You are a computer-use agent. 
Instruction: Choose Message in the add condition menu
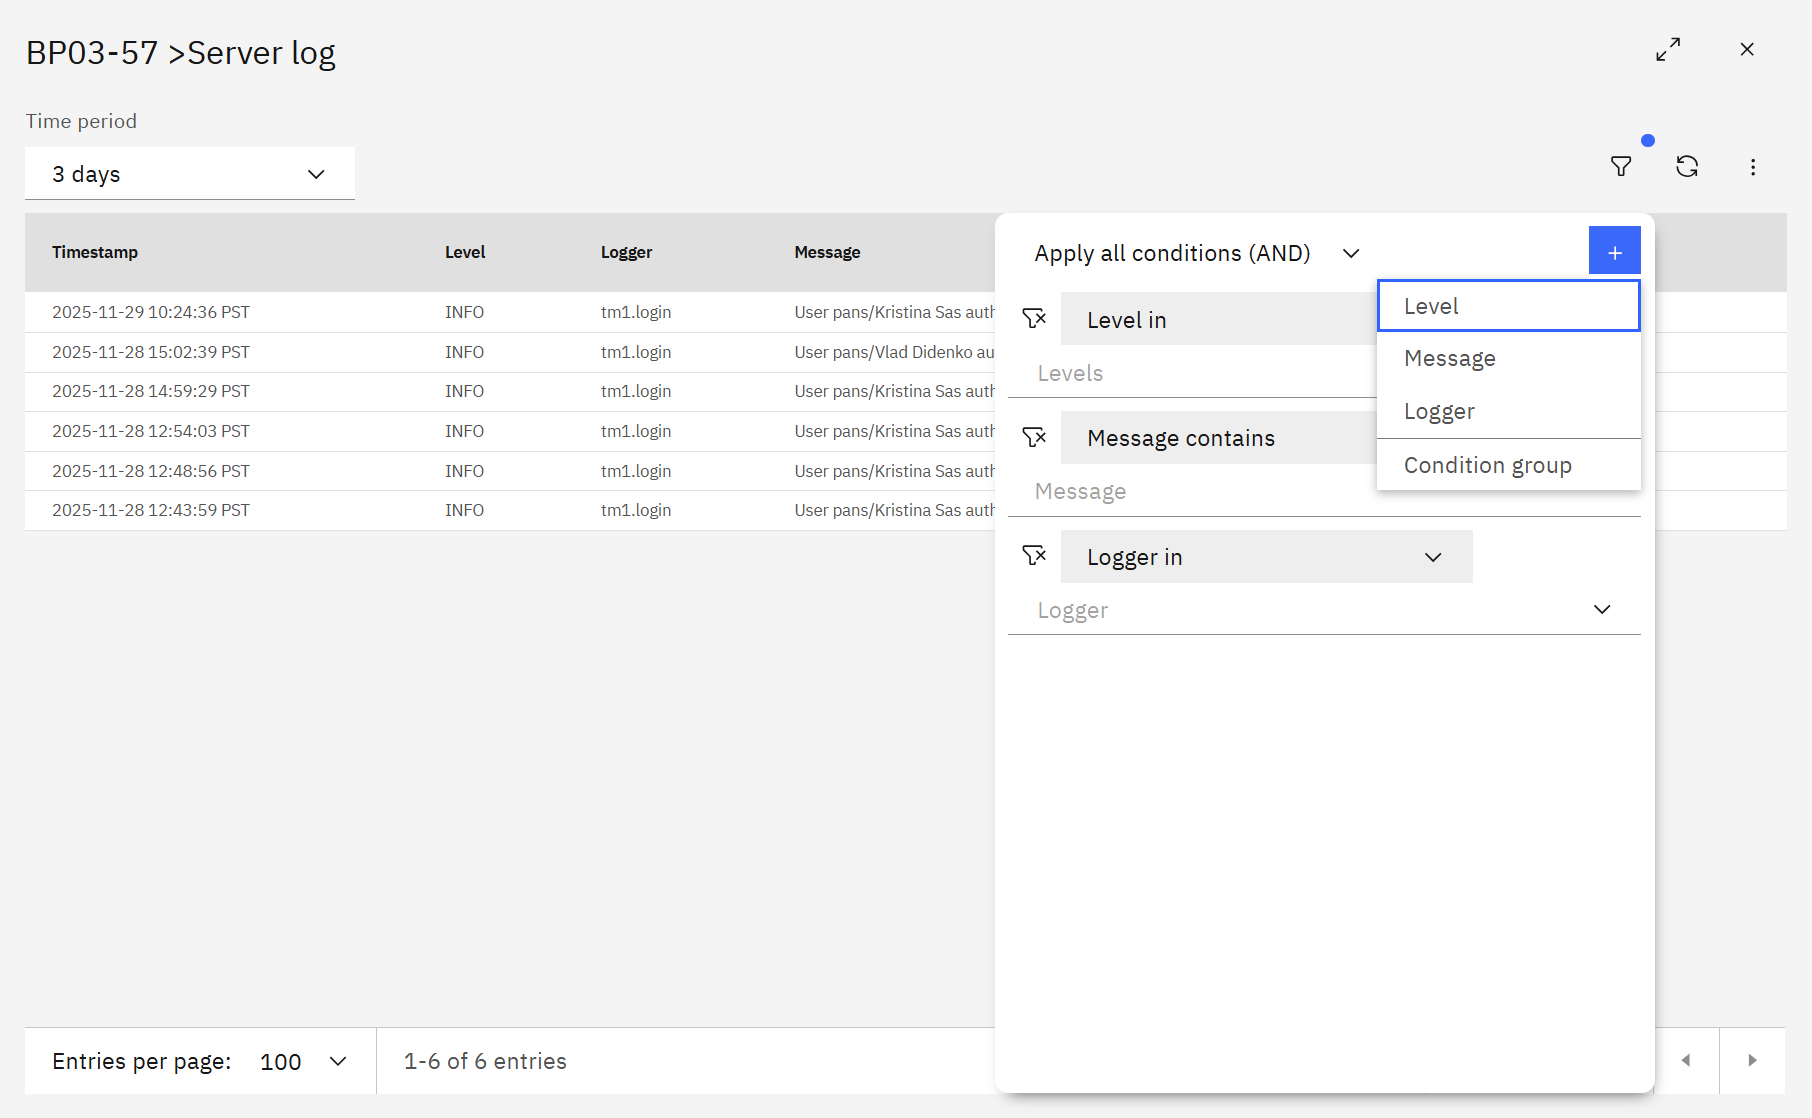point(1508,359)
